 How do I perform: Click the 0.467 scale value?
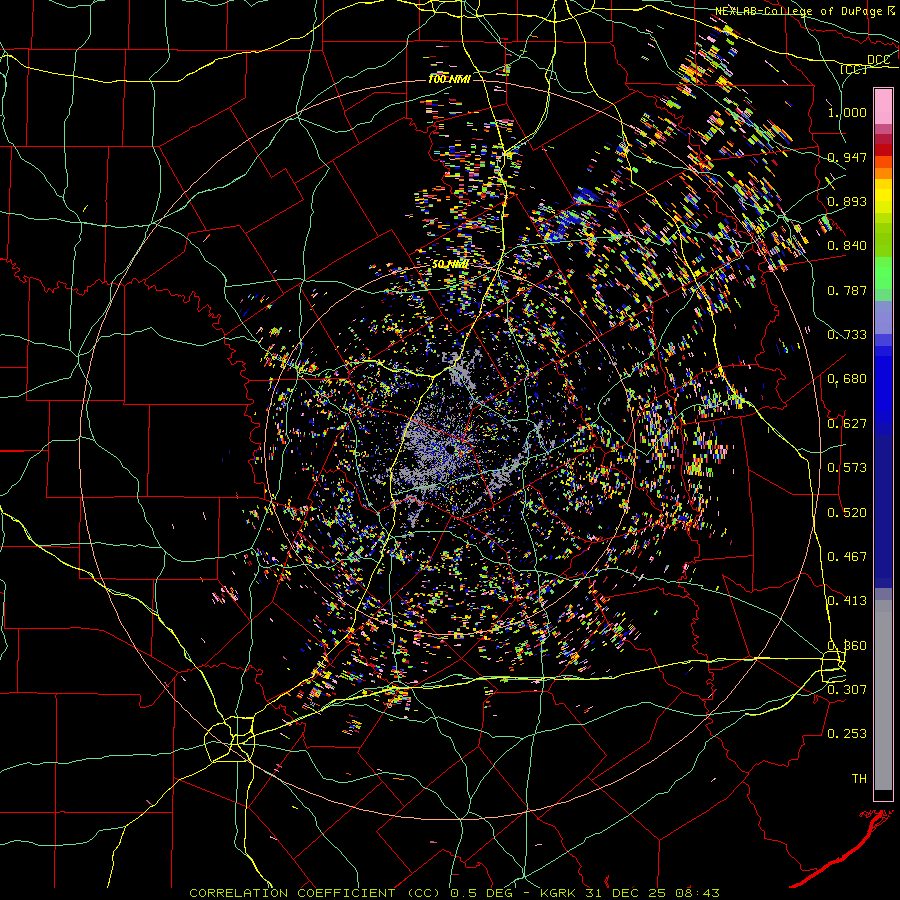(847, 556)
